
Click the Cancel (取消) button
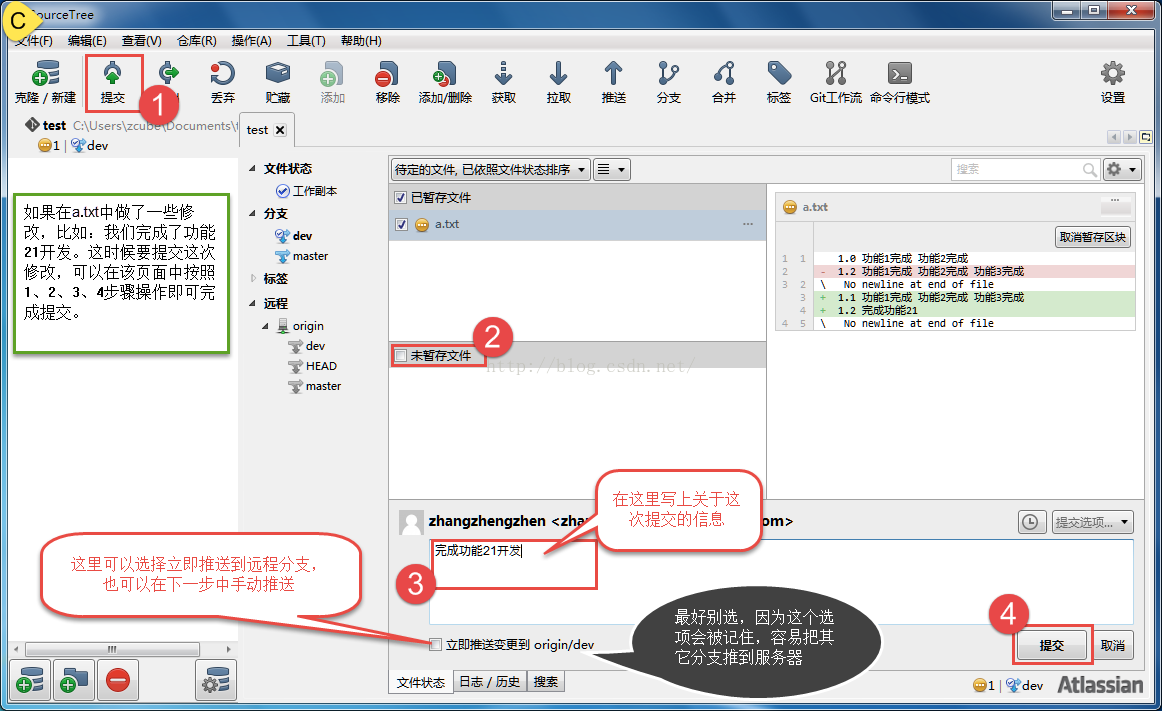tap(1112, 645)
